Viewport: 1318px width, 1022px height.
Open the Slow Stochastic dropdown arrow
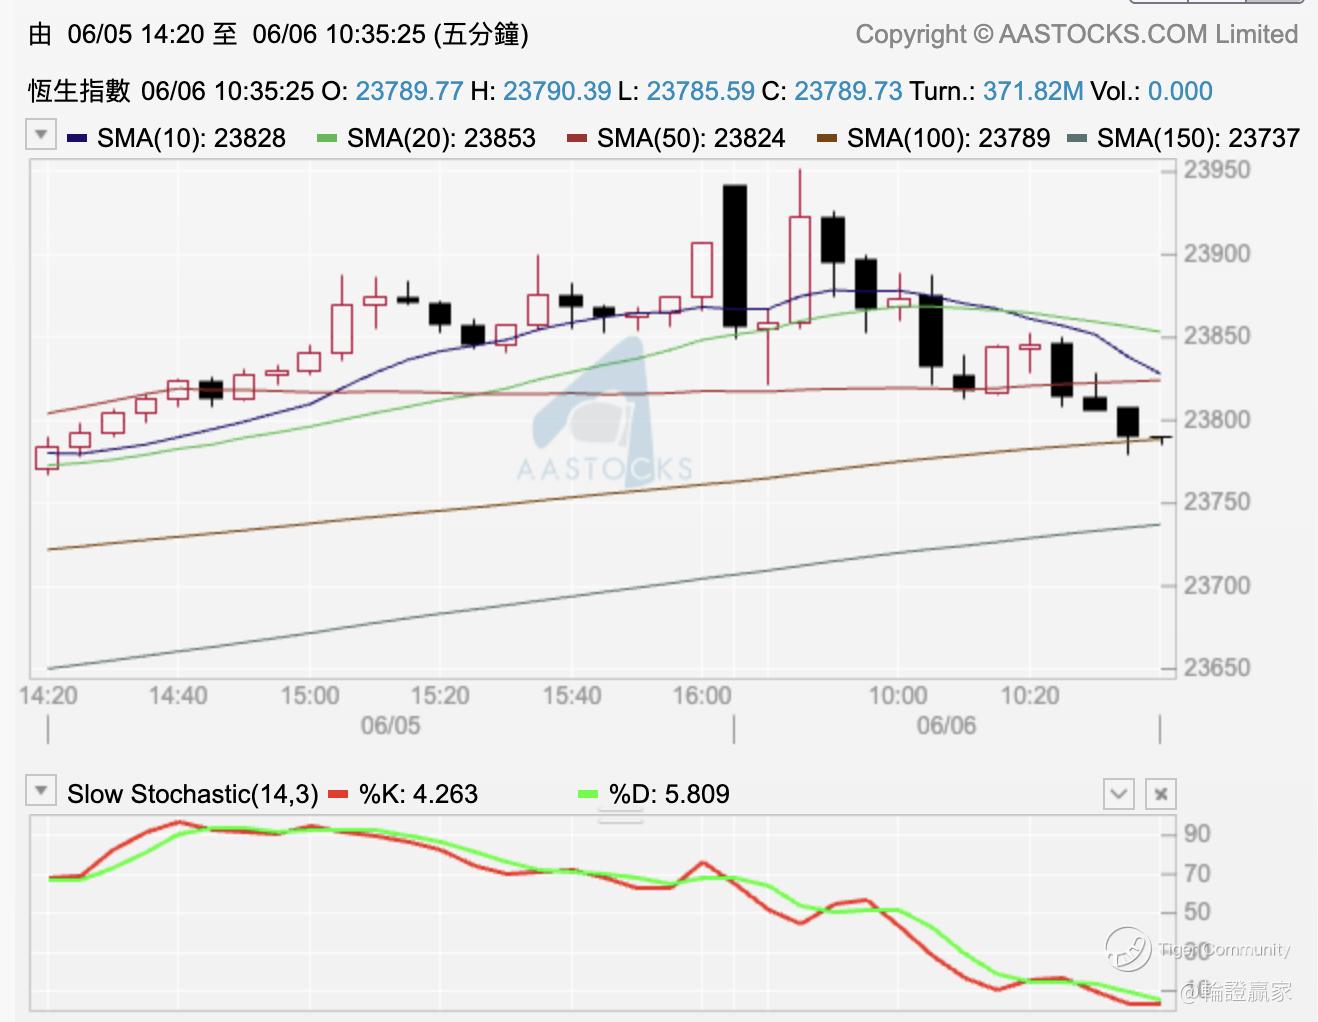41,791
